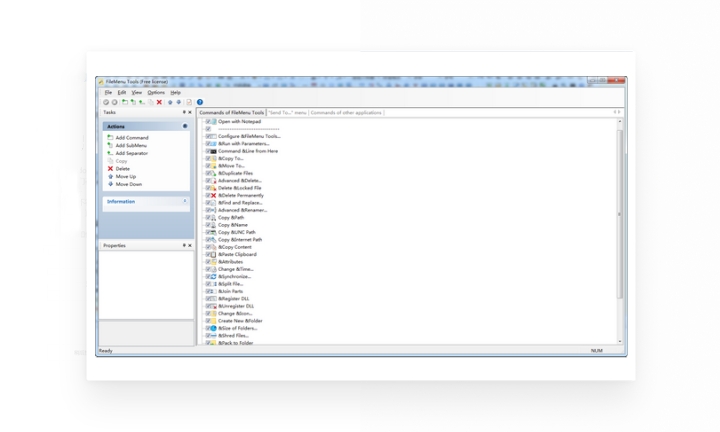Select the Copy &Path row text
The height and width of the screenshot is (432, 720).
(231, 218)
